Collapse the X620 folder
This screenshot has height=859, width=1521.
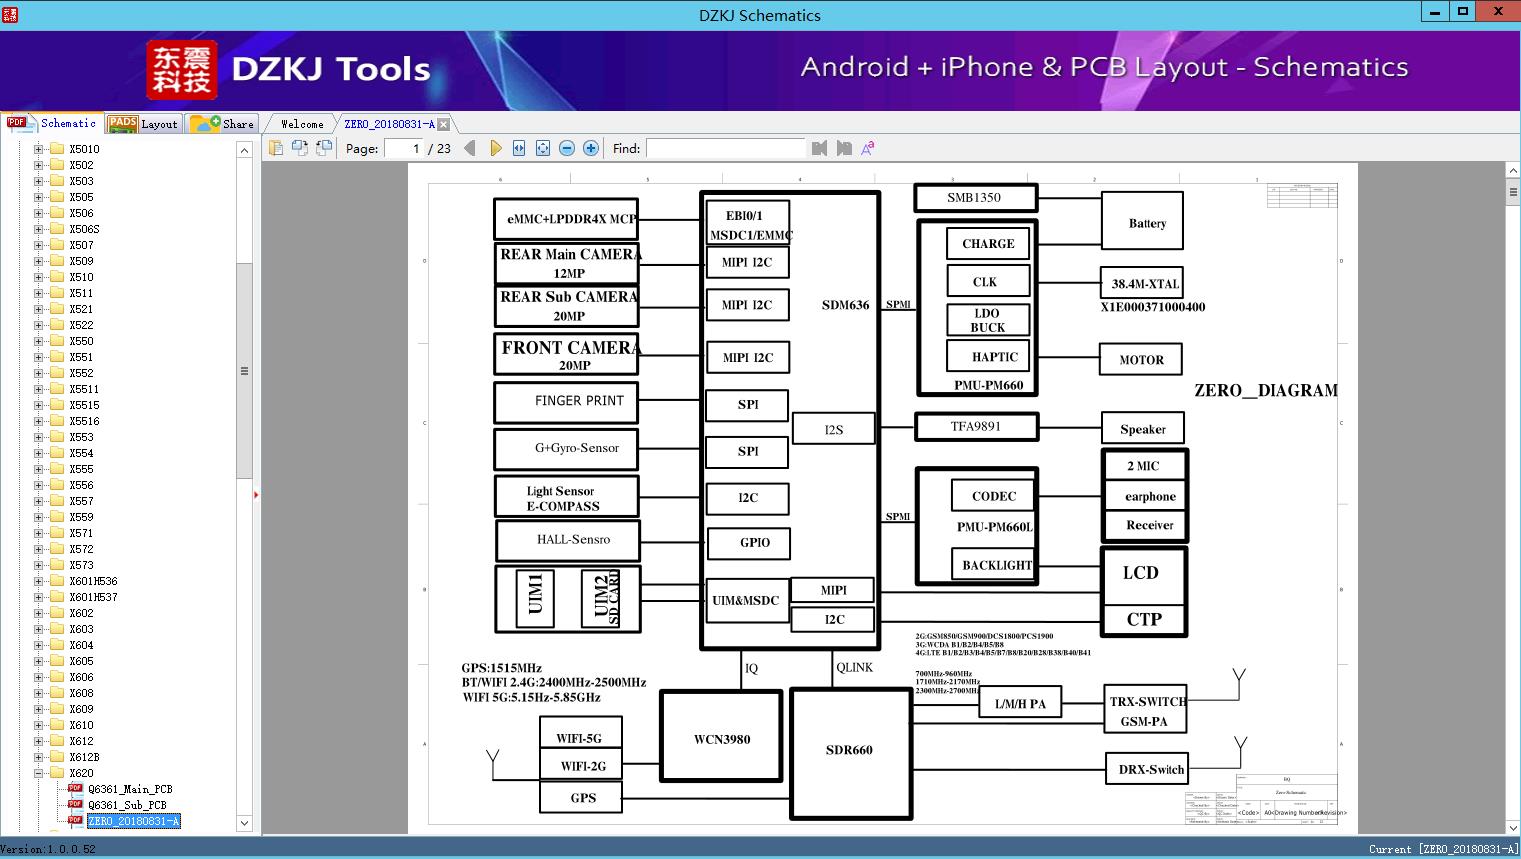coord(38,773)
